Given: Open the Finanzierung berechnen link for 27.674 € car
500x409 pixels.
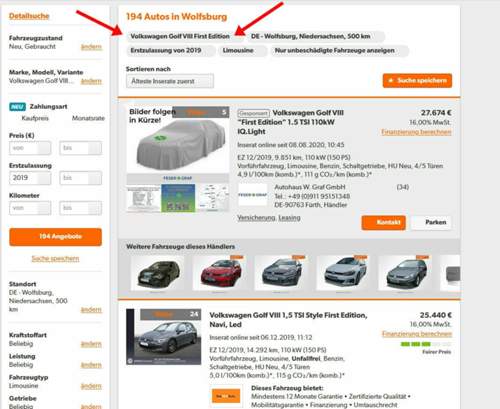Looking at the screenshot, I should click(x=416, y=132).
